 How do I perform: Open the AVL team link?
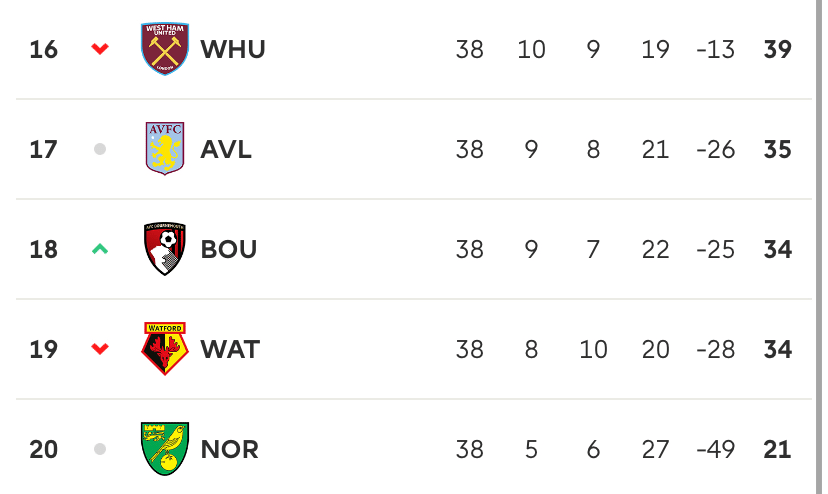click(226, 149)
